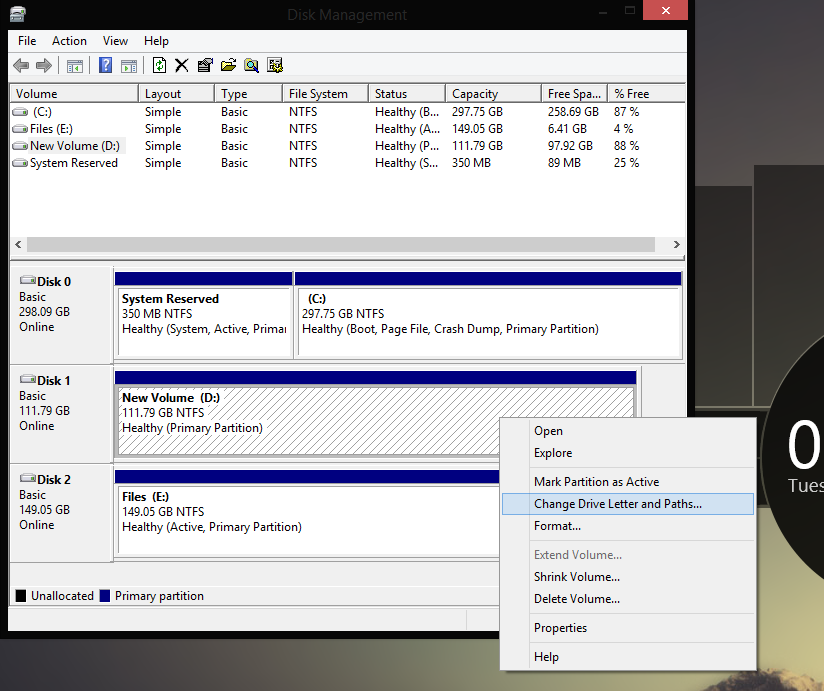Select the System Reserved partition on Disk 0

pos(204,315)
